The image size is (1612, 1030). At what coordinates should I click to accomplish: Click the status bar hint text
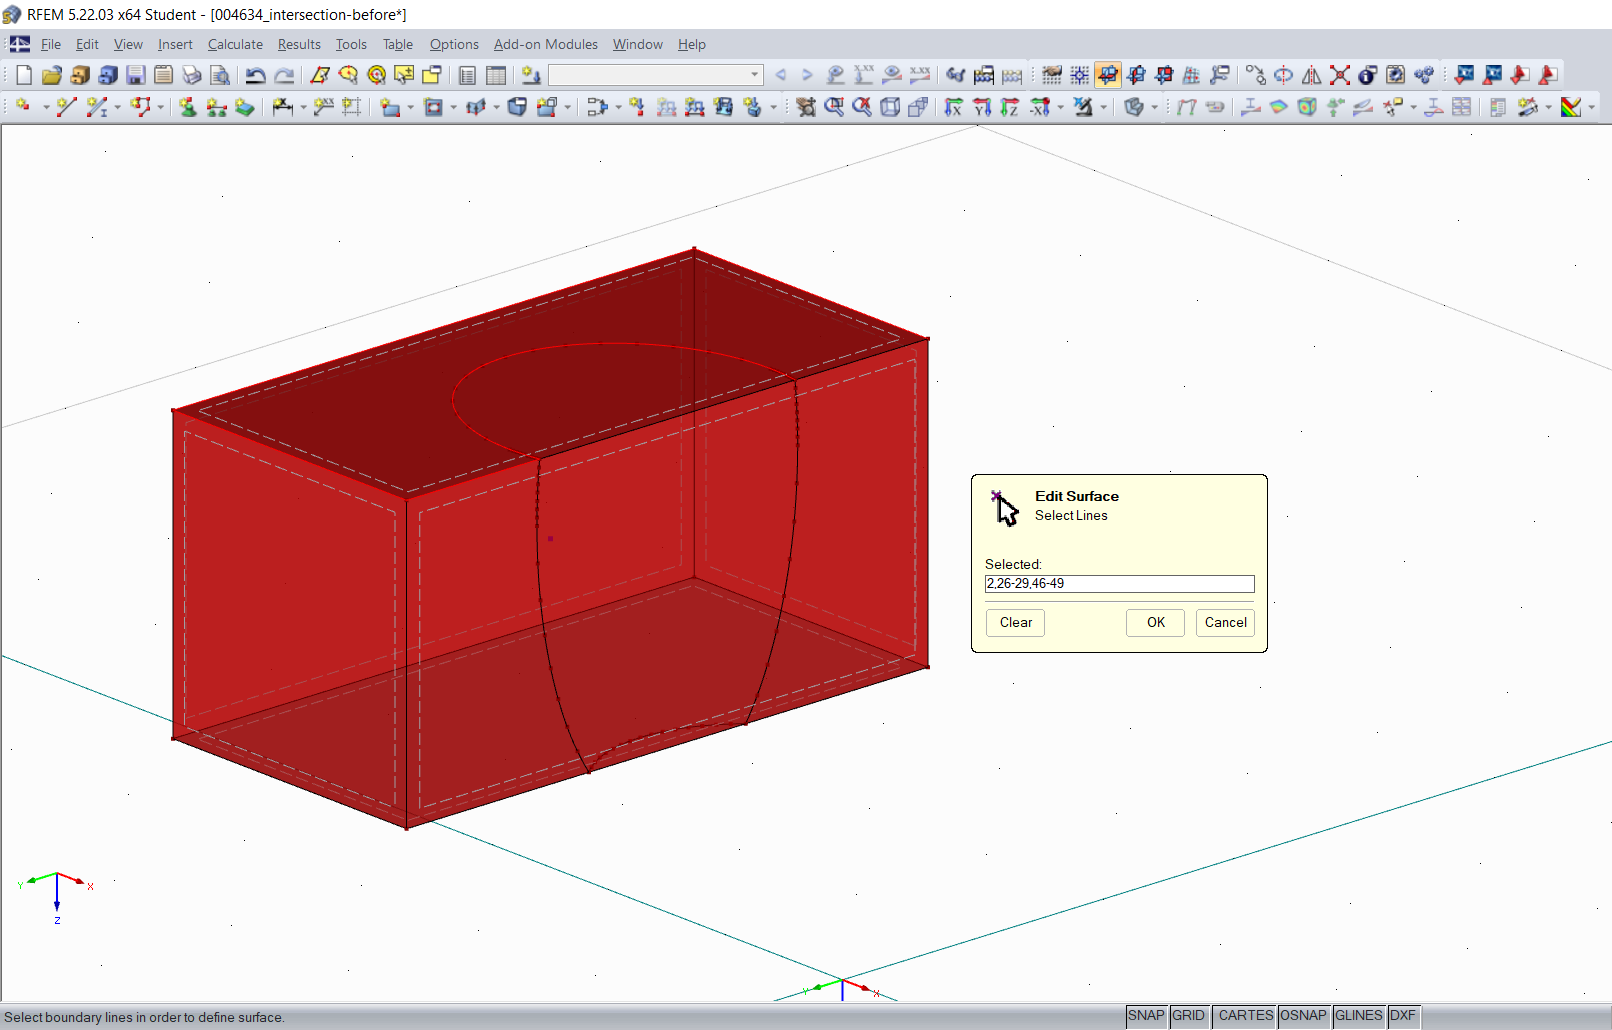(x=144, y=1017)
